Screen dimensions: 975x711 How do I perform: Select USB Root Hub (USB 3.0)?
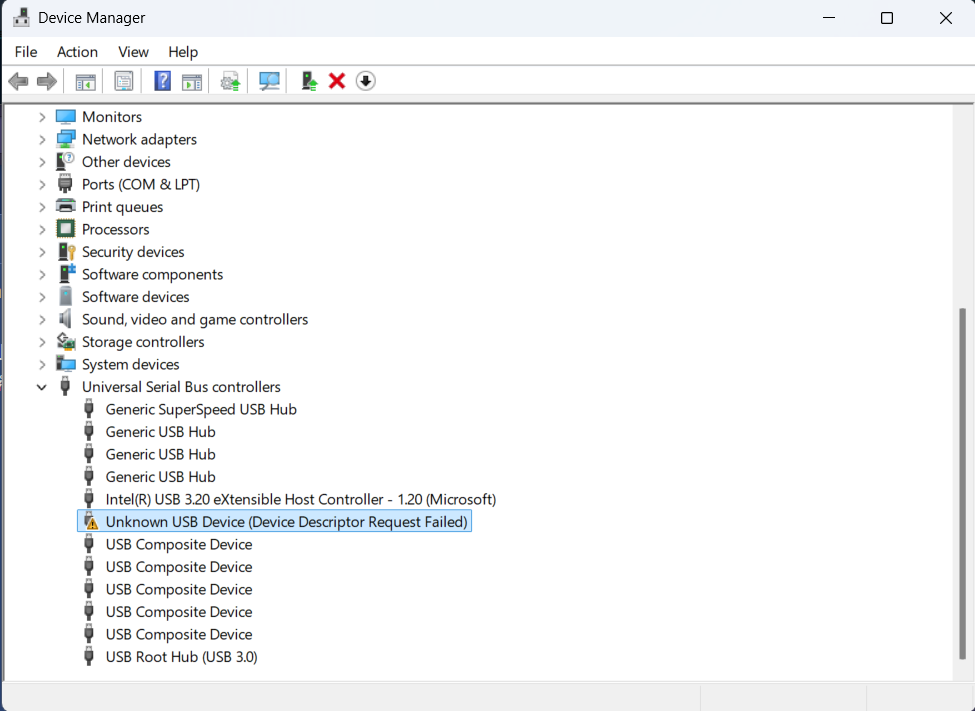point(181,656)
